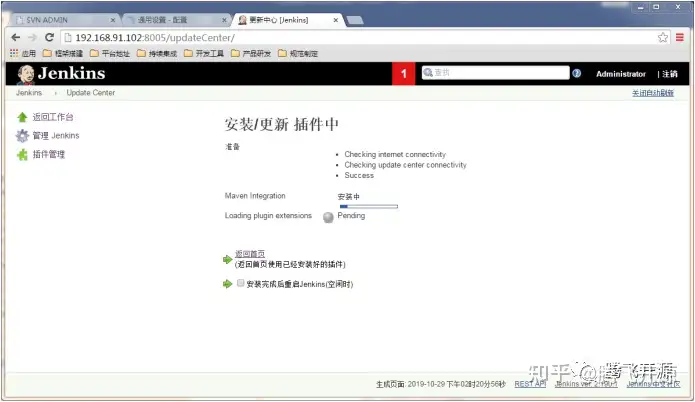Switch to the 通用设置 - 配置 tab
This screenshot has height=402, width=695.
[x=176, y=20]
